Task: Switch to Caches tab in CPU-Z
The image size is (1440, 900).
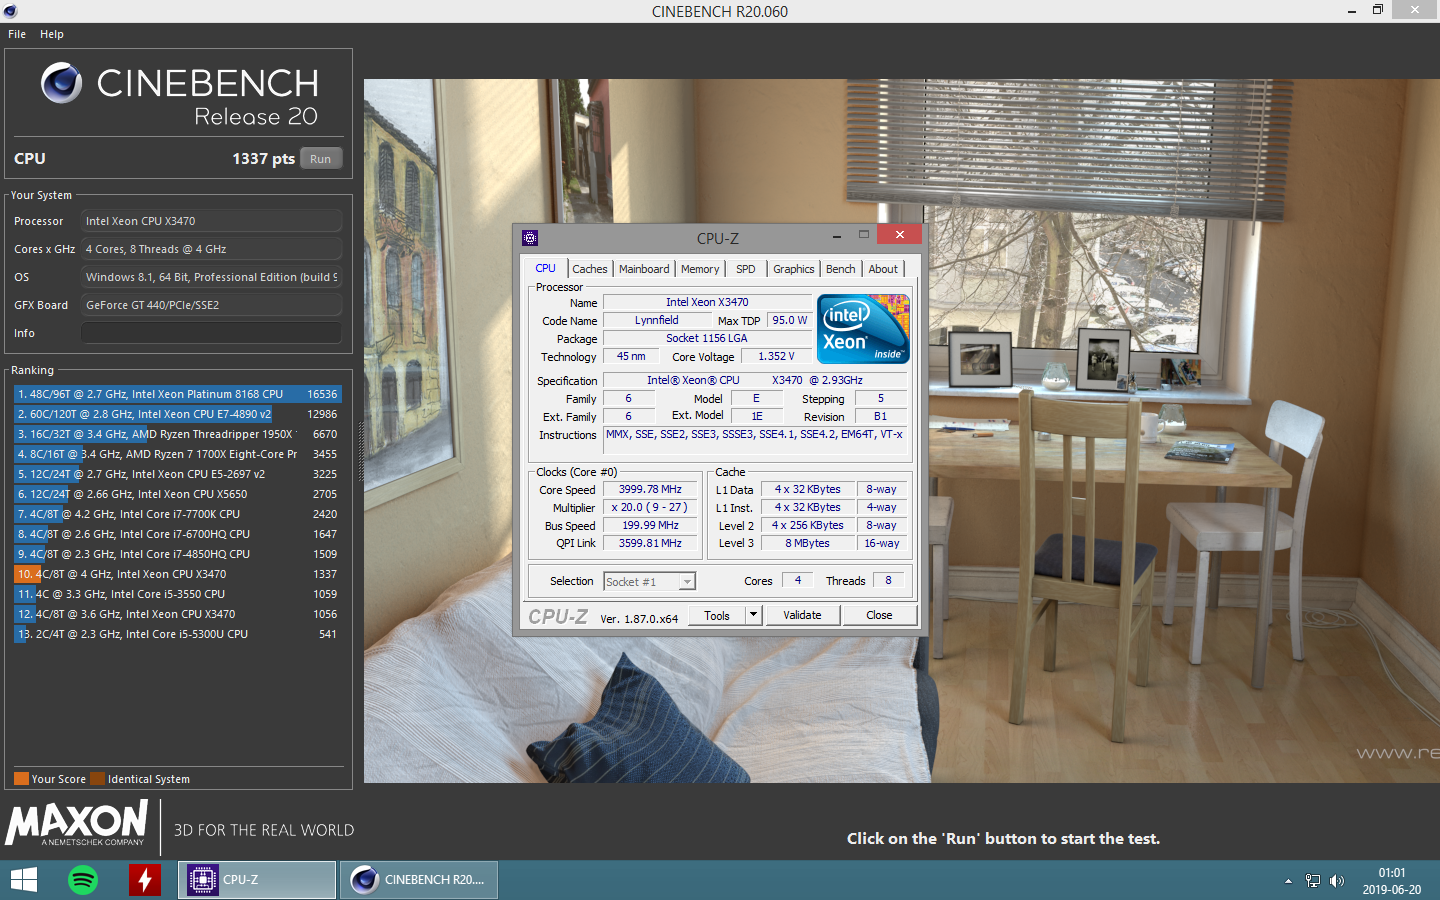Action: (590, 269)
